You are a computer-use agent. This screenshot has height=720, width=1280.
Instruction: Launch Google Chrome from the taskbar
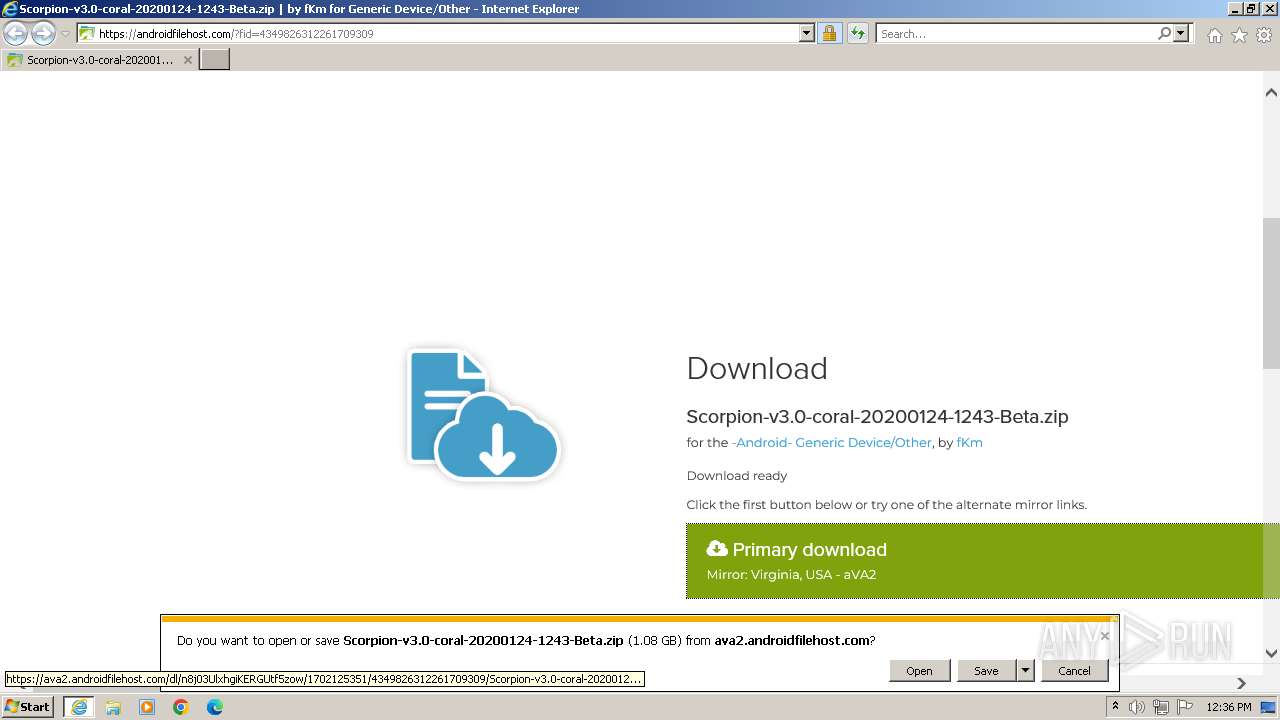(181, 707)
